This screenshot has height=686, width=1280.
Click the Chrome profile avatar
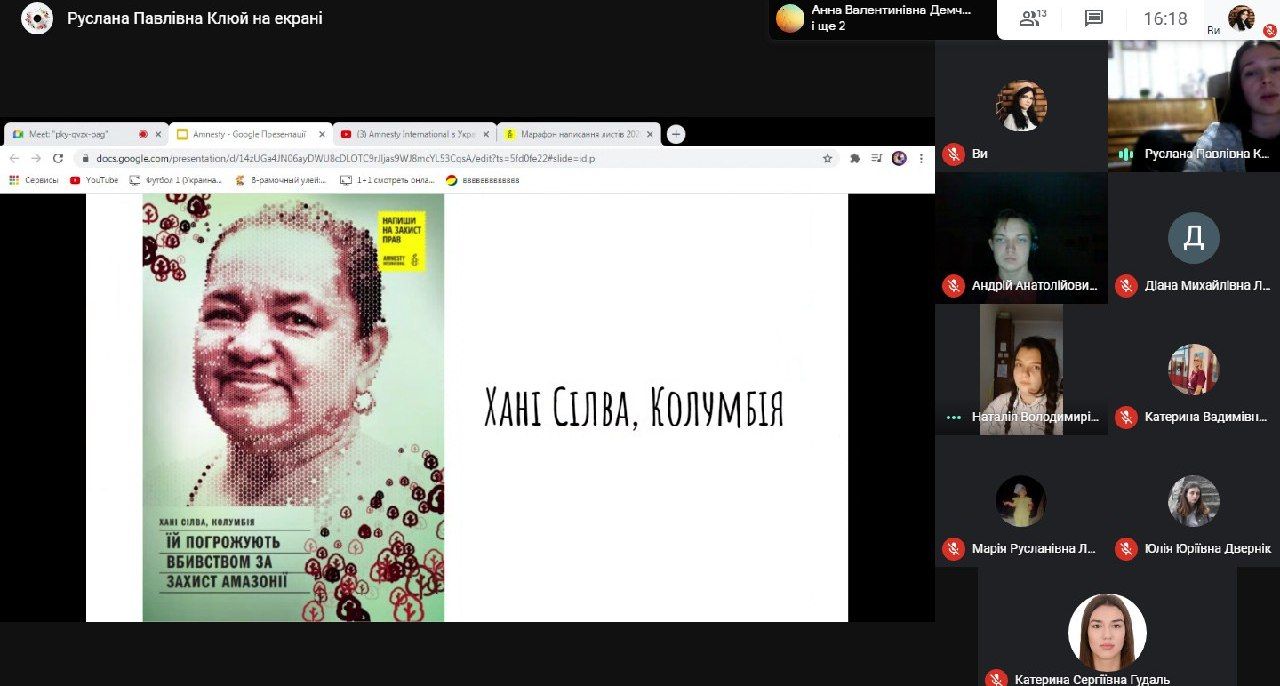click(x=899, y=158)
